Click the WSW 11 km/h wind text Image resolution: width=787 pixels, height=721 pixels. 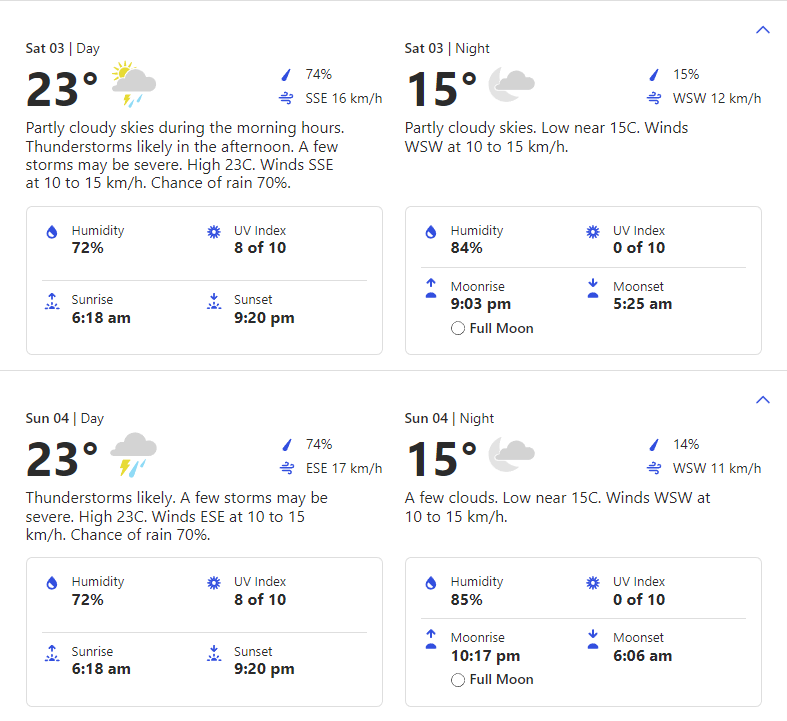(717, 468)
